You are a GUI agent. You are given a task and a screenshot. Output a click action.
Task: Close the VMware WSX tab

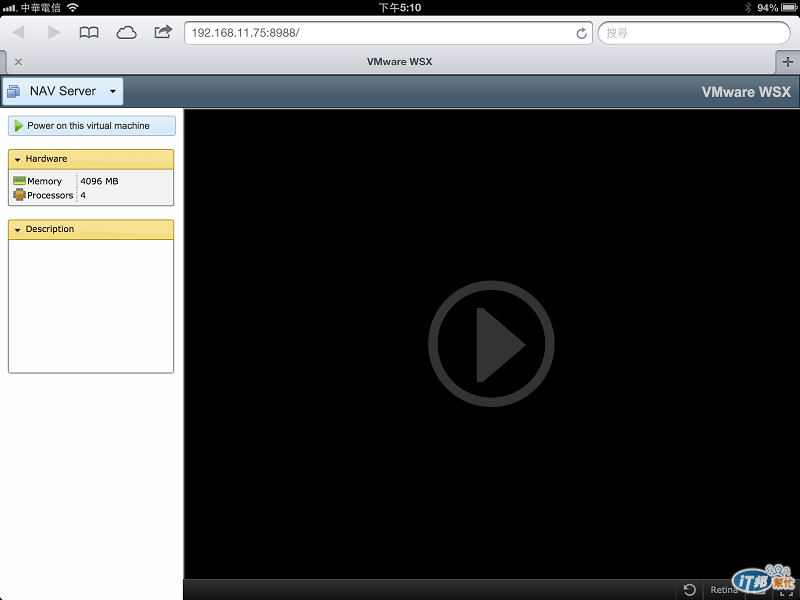click(18, 62)
